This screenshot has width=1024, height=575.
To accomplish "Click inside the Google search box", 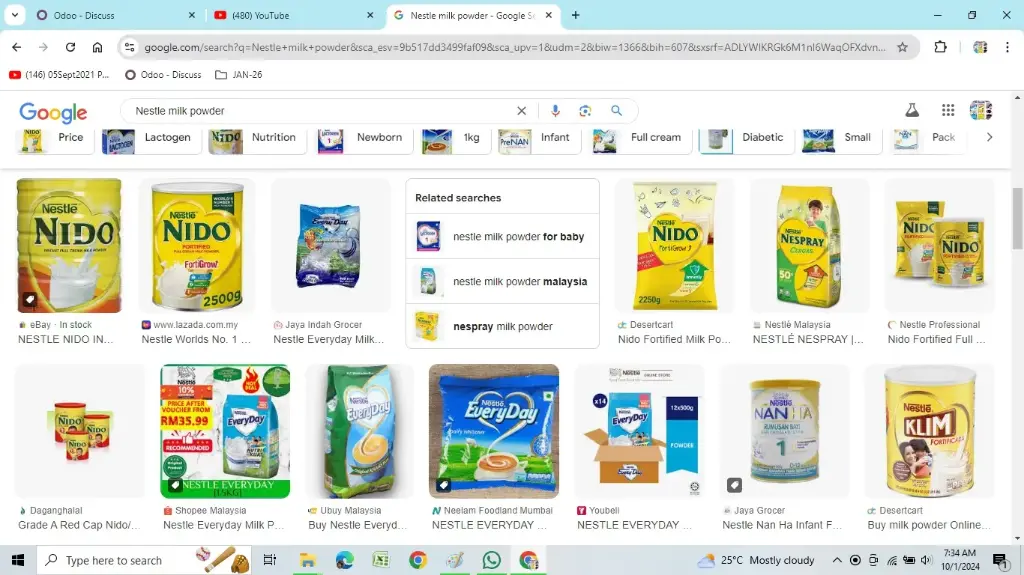I will [x=320, y=111].
